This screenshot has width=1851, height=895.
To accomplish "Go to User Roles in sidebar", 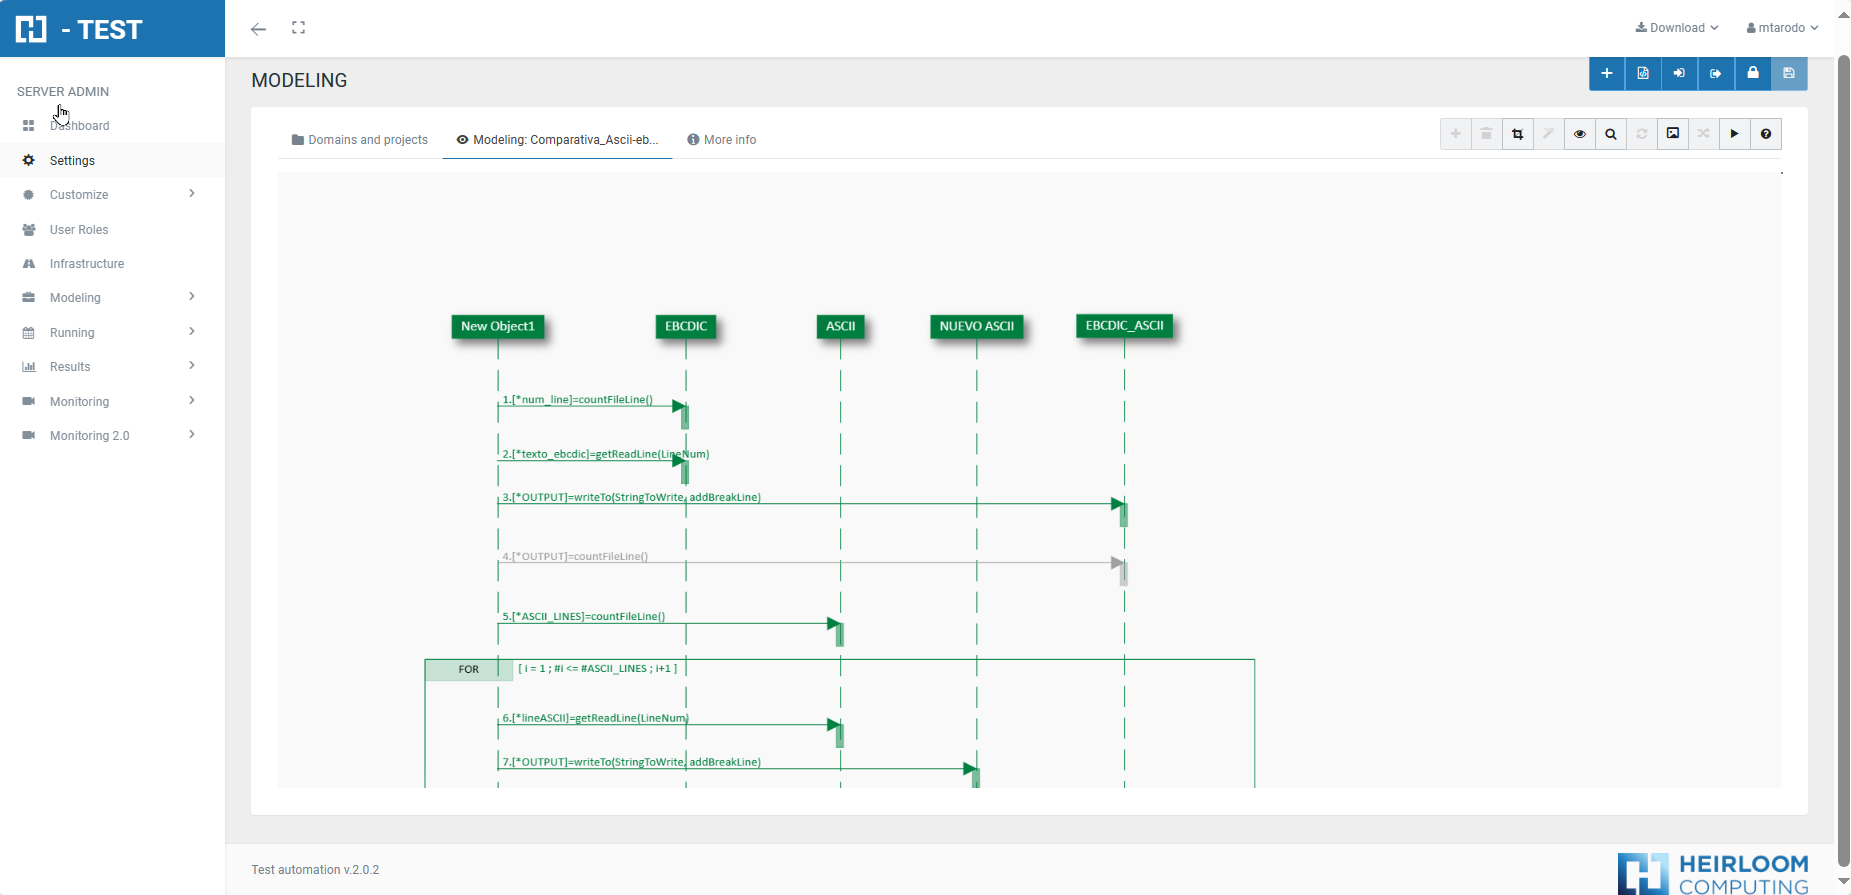I will [x=79, y=230].
